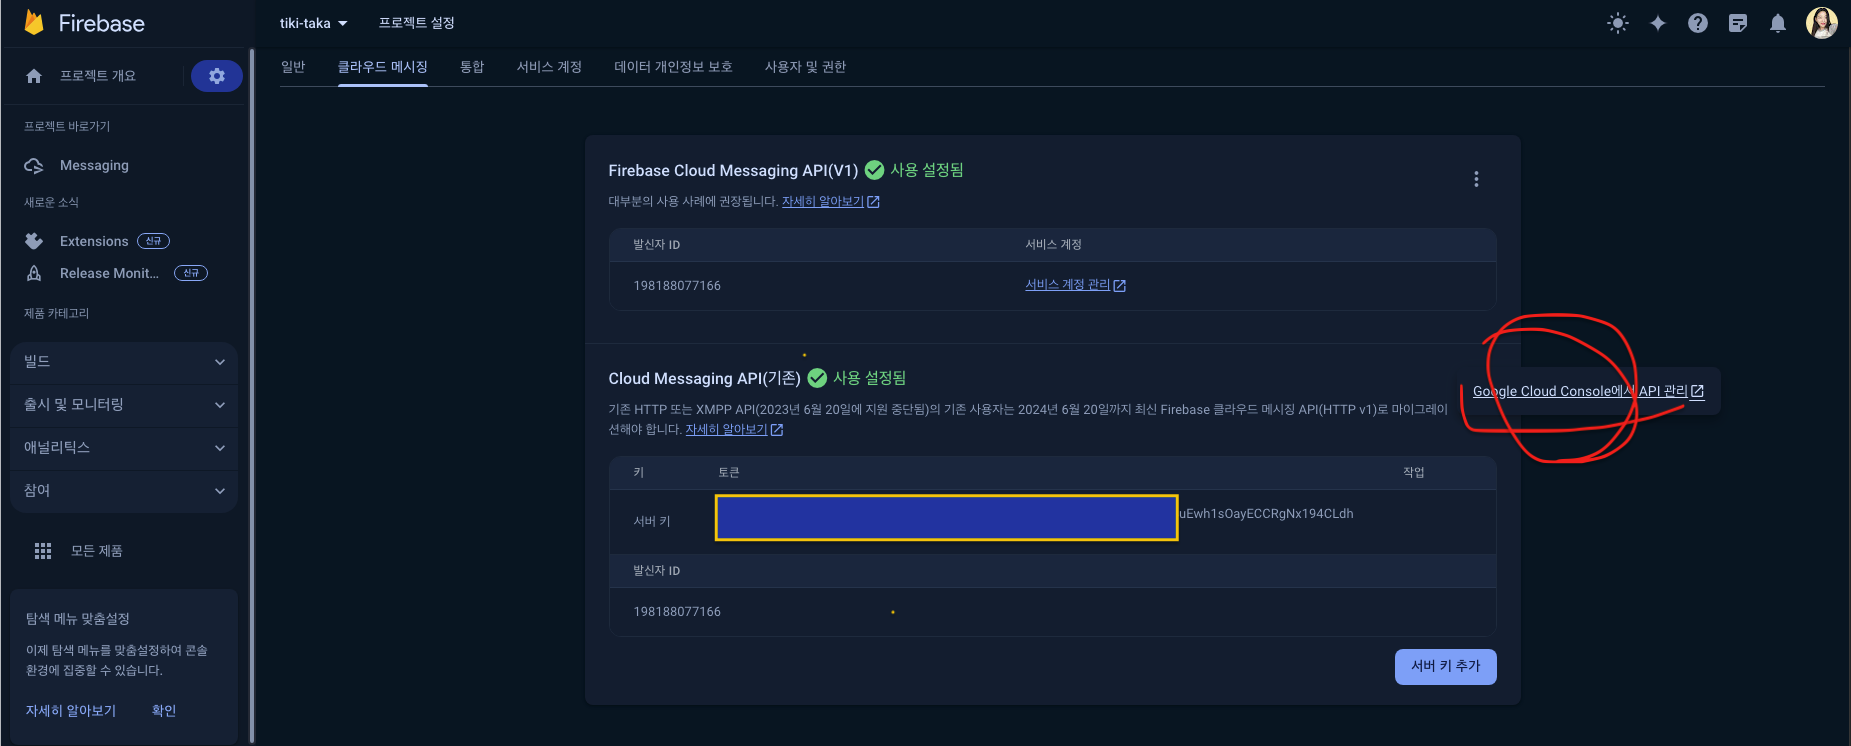1851x746 pixels.
Task: Switch to the 일반 tab
Action: point(293,67)
